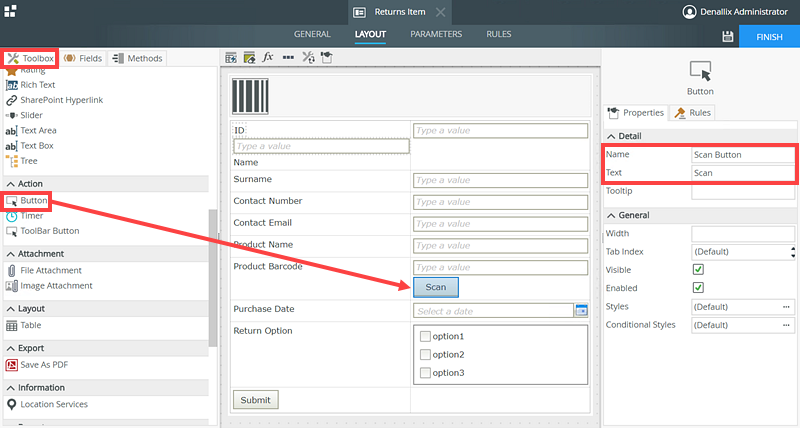The width and height of the screenshot is (800, 428).
Task: Click the fx expression icon in canvas toolbar
Action: 268,57
